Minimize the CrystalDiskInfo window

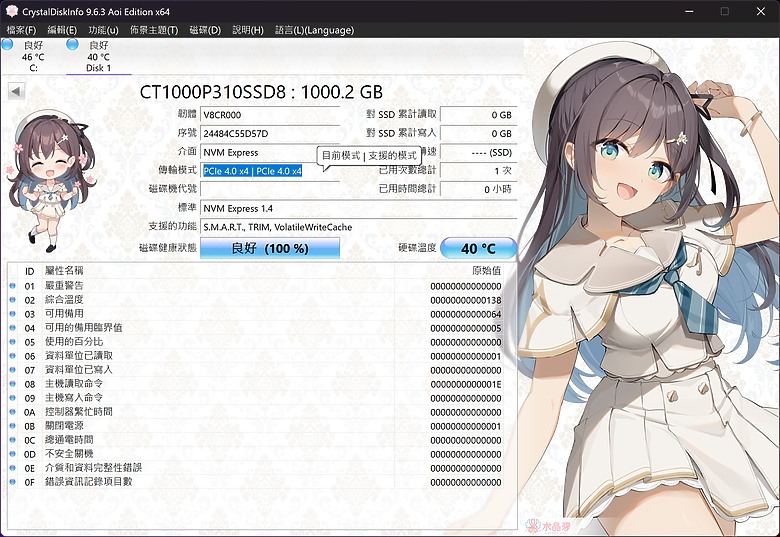[x=689, y=11]
